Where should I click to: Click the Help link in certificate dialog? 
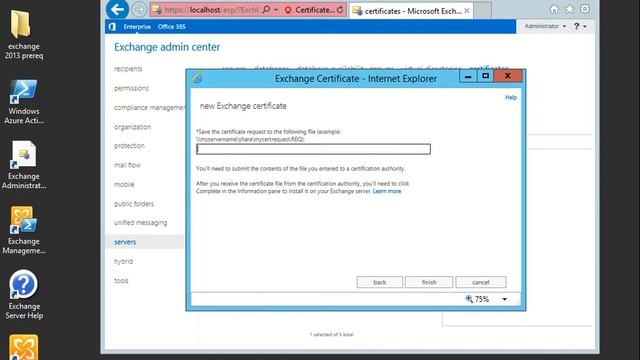click(511, 97)
